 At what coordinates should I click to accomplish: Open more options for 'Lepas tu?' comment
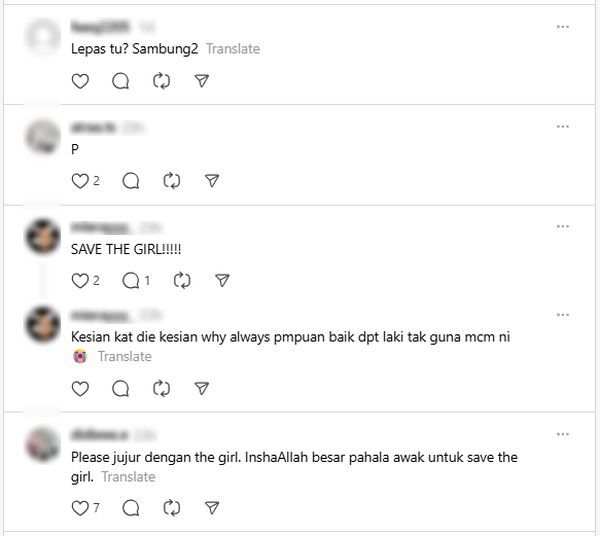tap(563, 27)
